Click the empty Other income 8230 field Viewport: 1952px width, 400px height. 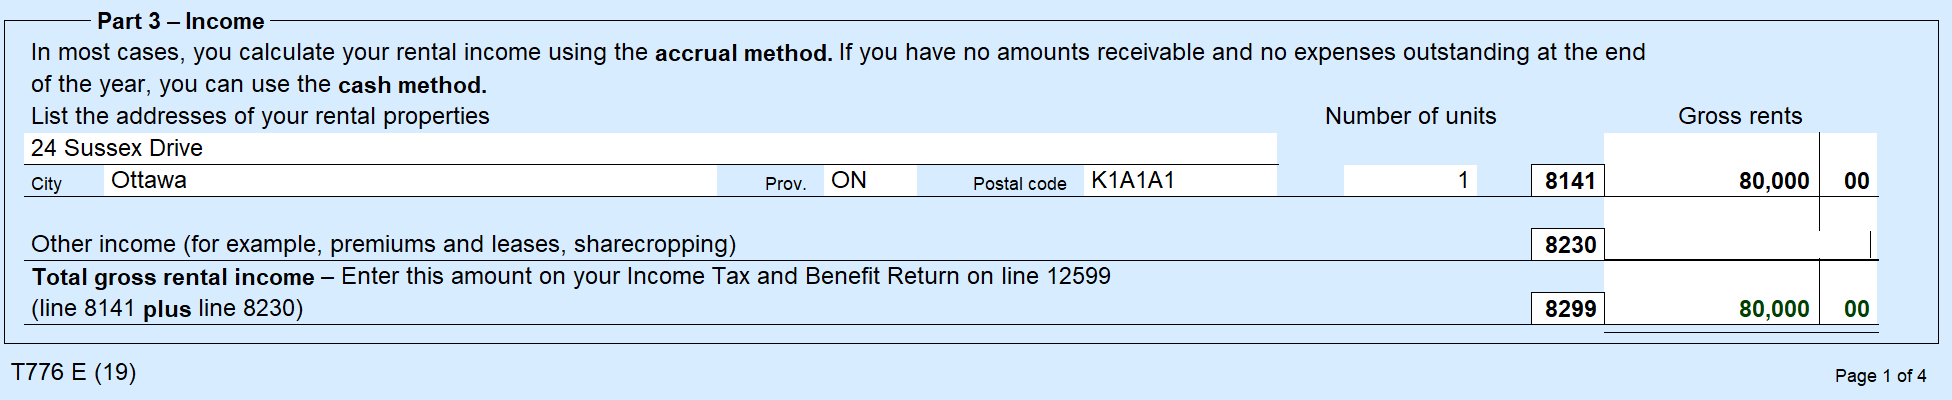1737,244
